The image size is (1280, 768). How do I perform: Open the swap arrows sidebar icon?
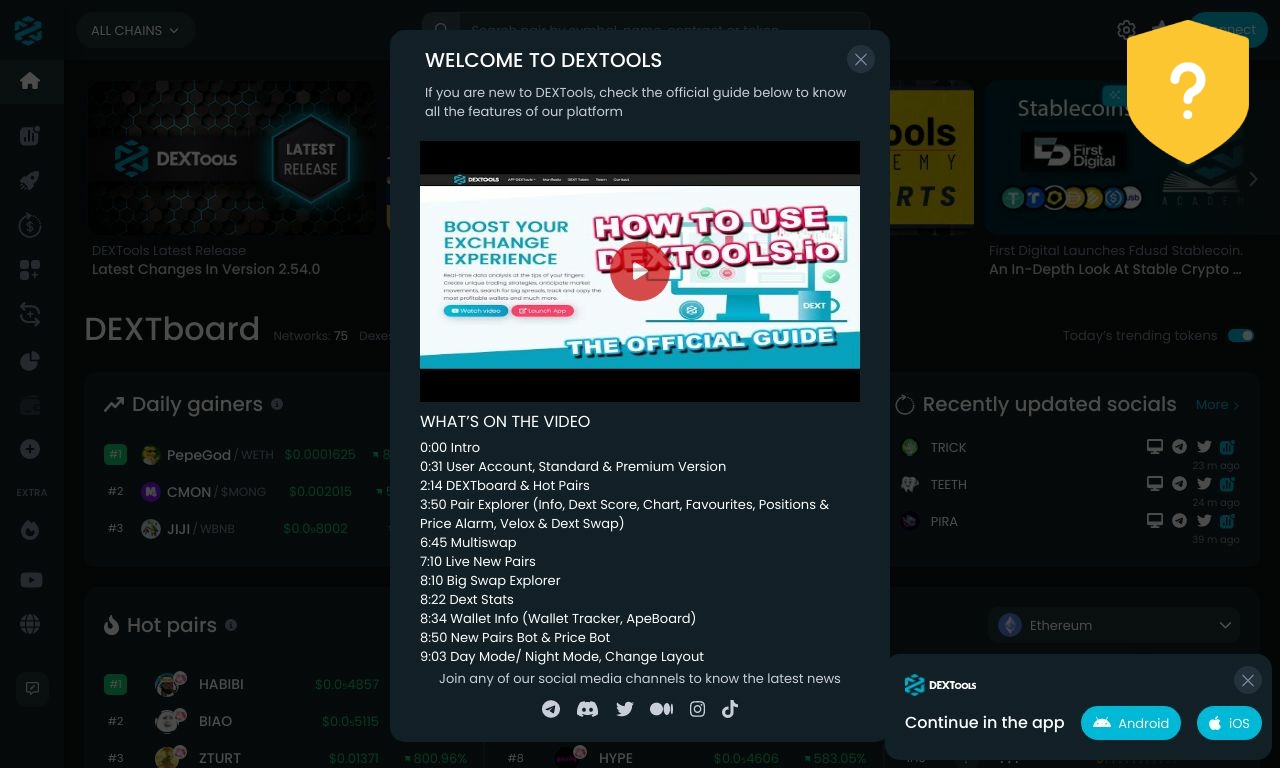30,314
